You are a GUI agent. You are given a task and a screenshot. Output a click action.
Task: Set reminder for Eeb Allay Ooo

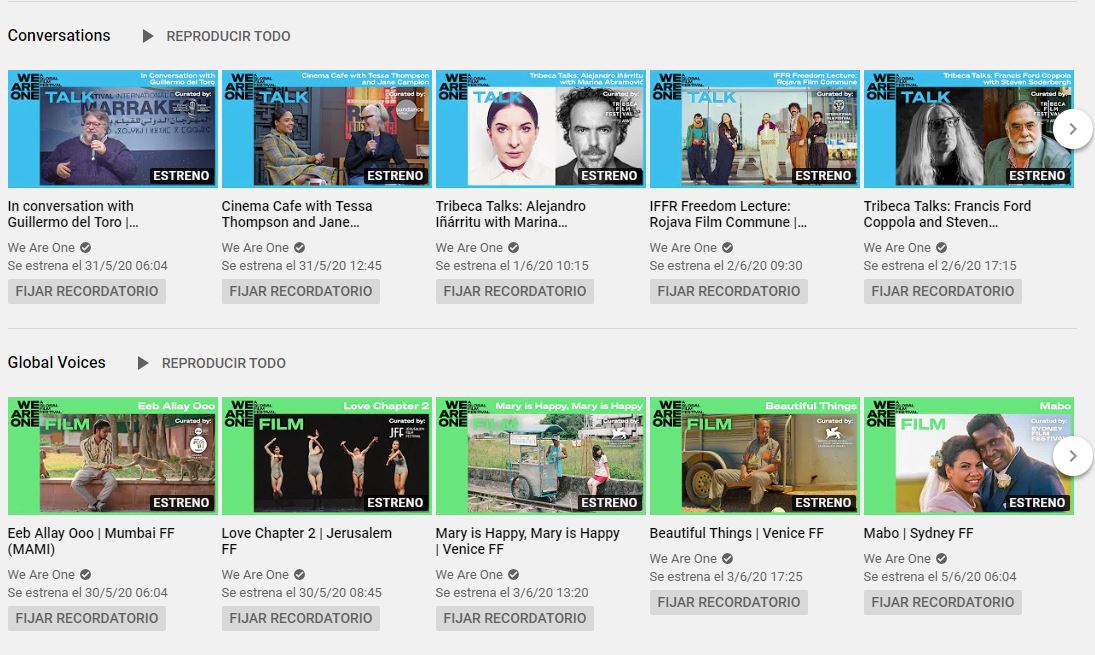point(87,618)
